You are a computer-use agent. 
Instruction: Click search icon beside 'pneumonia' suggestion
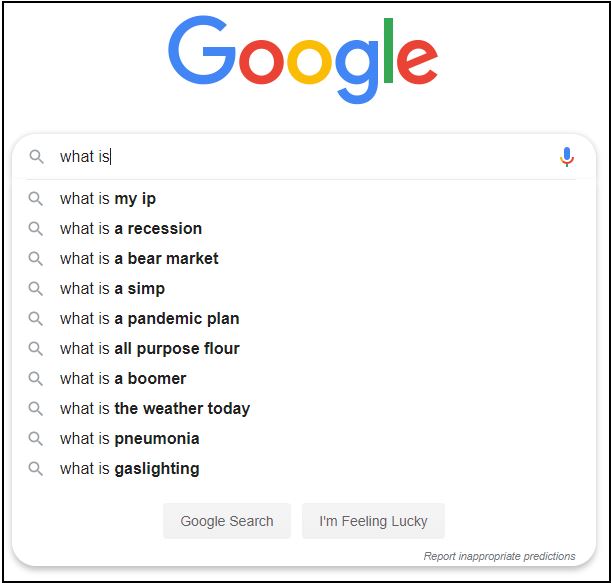pos(36,439)
